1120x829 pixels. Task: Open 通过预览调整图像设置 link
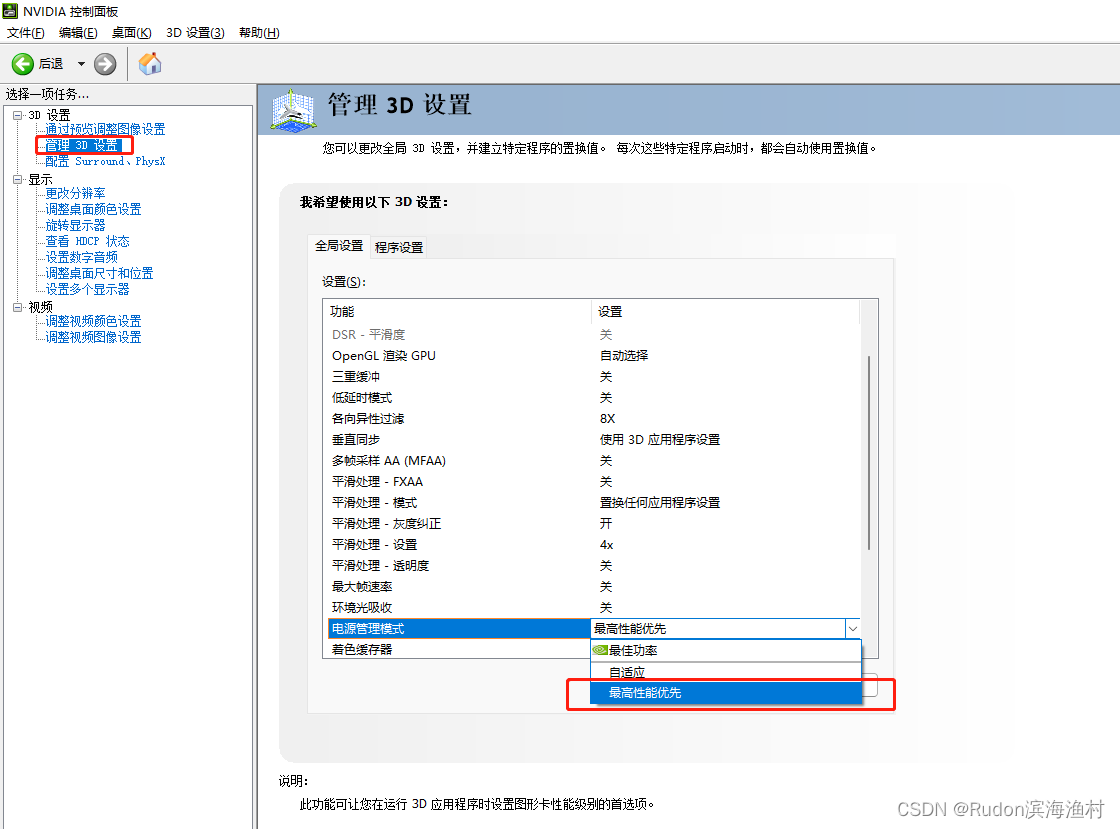pos(105,129)
